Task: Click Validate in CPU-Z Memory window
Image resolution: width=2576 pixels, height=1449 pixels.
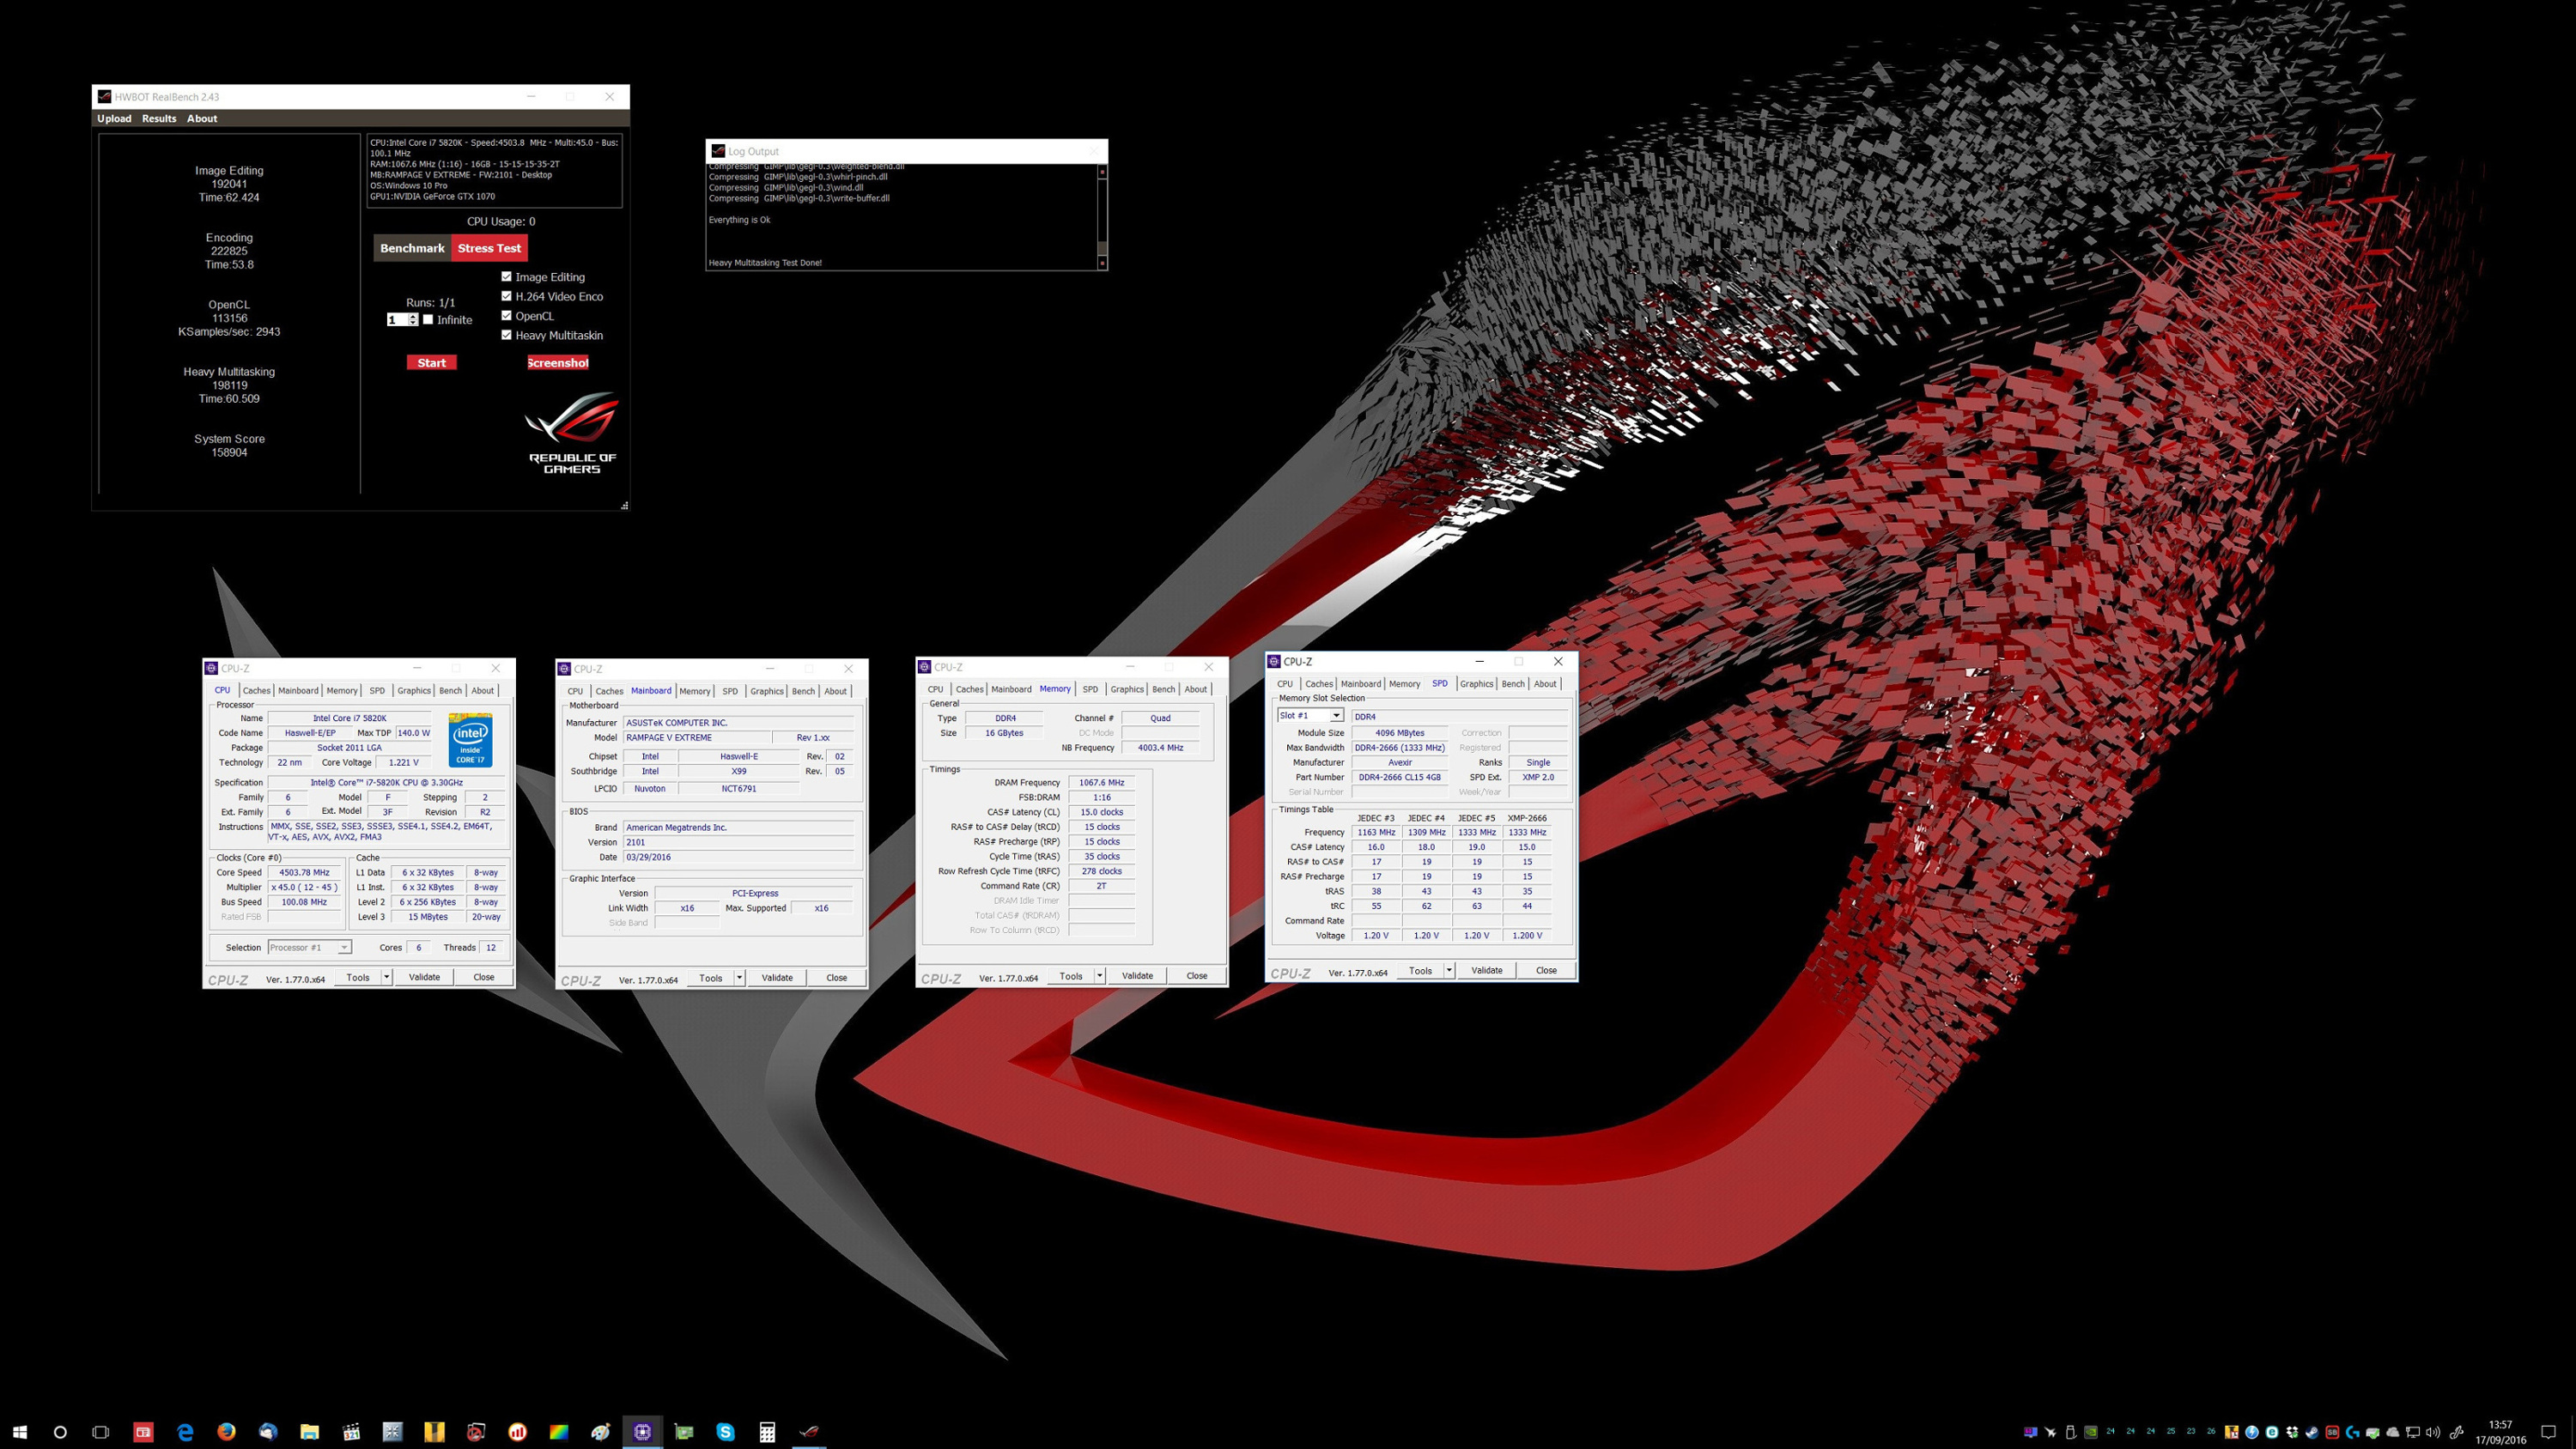Action: point(1137,976)
